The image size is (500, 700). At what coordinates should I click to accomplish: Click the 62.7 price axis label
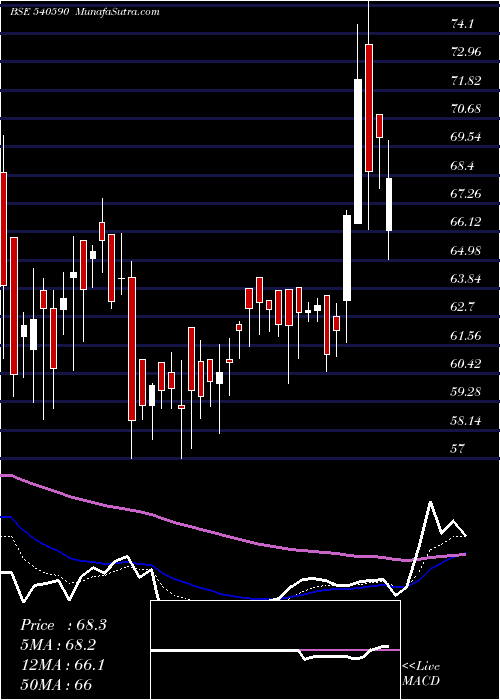coord(462,307)
